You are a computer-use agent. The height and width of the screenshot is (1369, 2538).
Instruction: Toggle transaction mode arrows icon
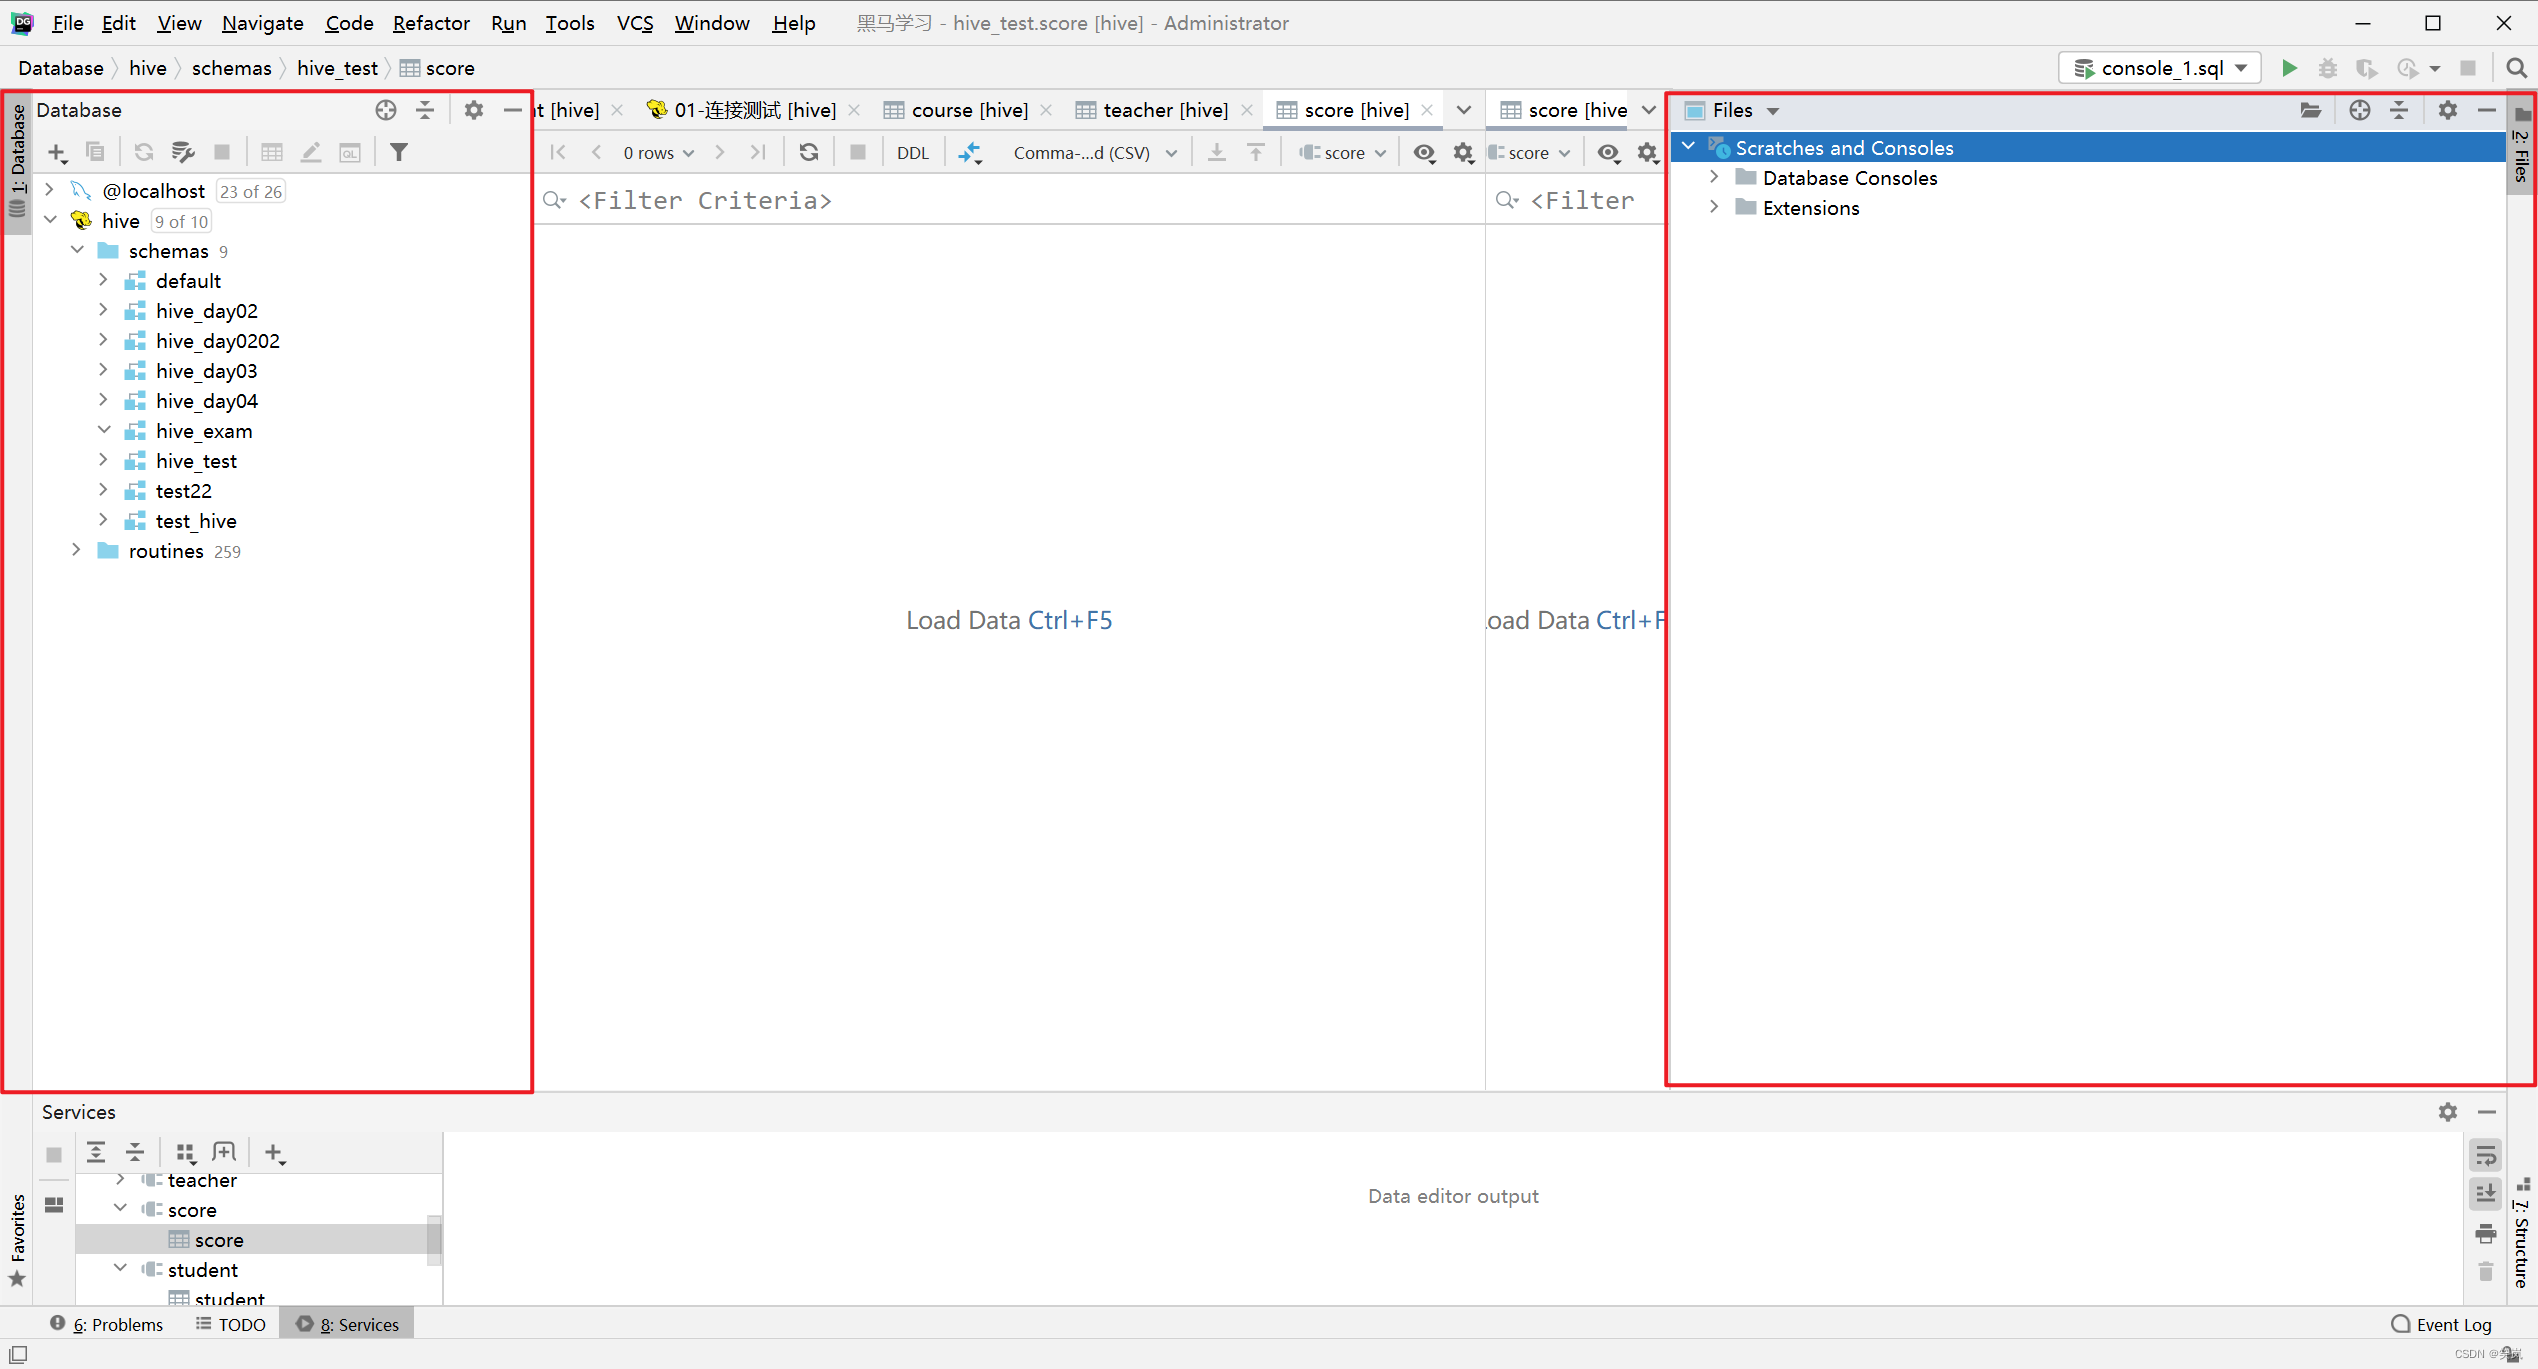coord(969,152)
